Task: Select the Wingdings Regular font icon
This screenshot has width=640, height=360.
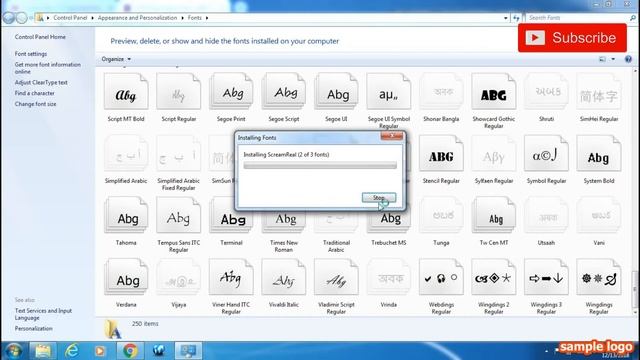Action: point(599,277)
